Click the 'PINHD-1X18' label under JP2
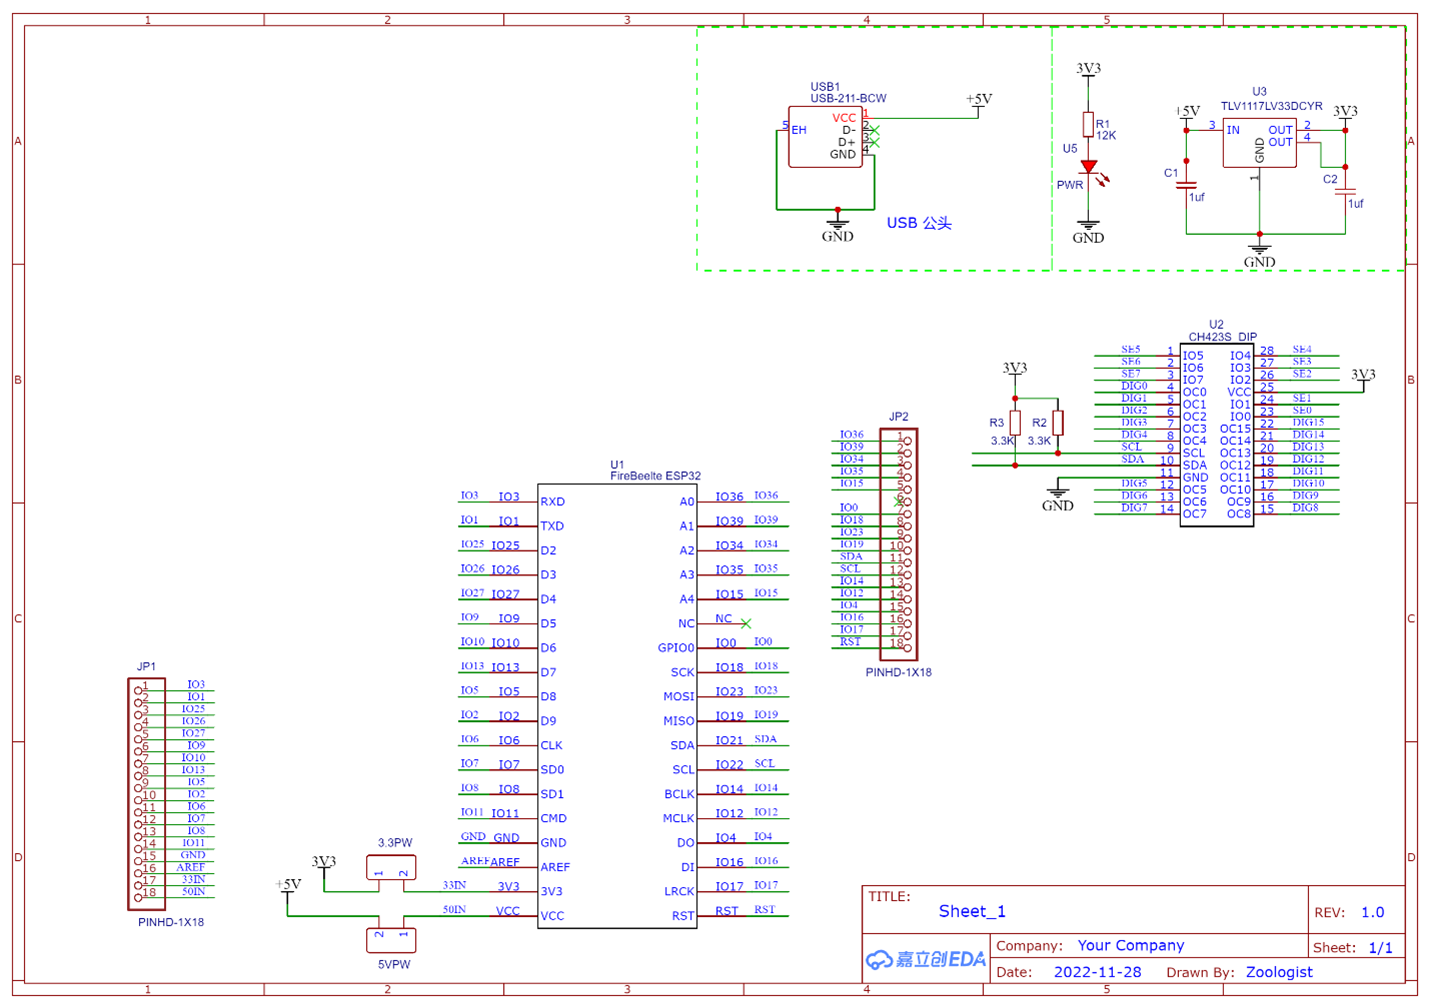1430x1008 pixels. coord(899,672)
